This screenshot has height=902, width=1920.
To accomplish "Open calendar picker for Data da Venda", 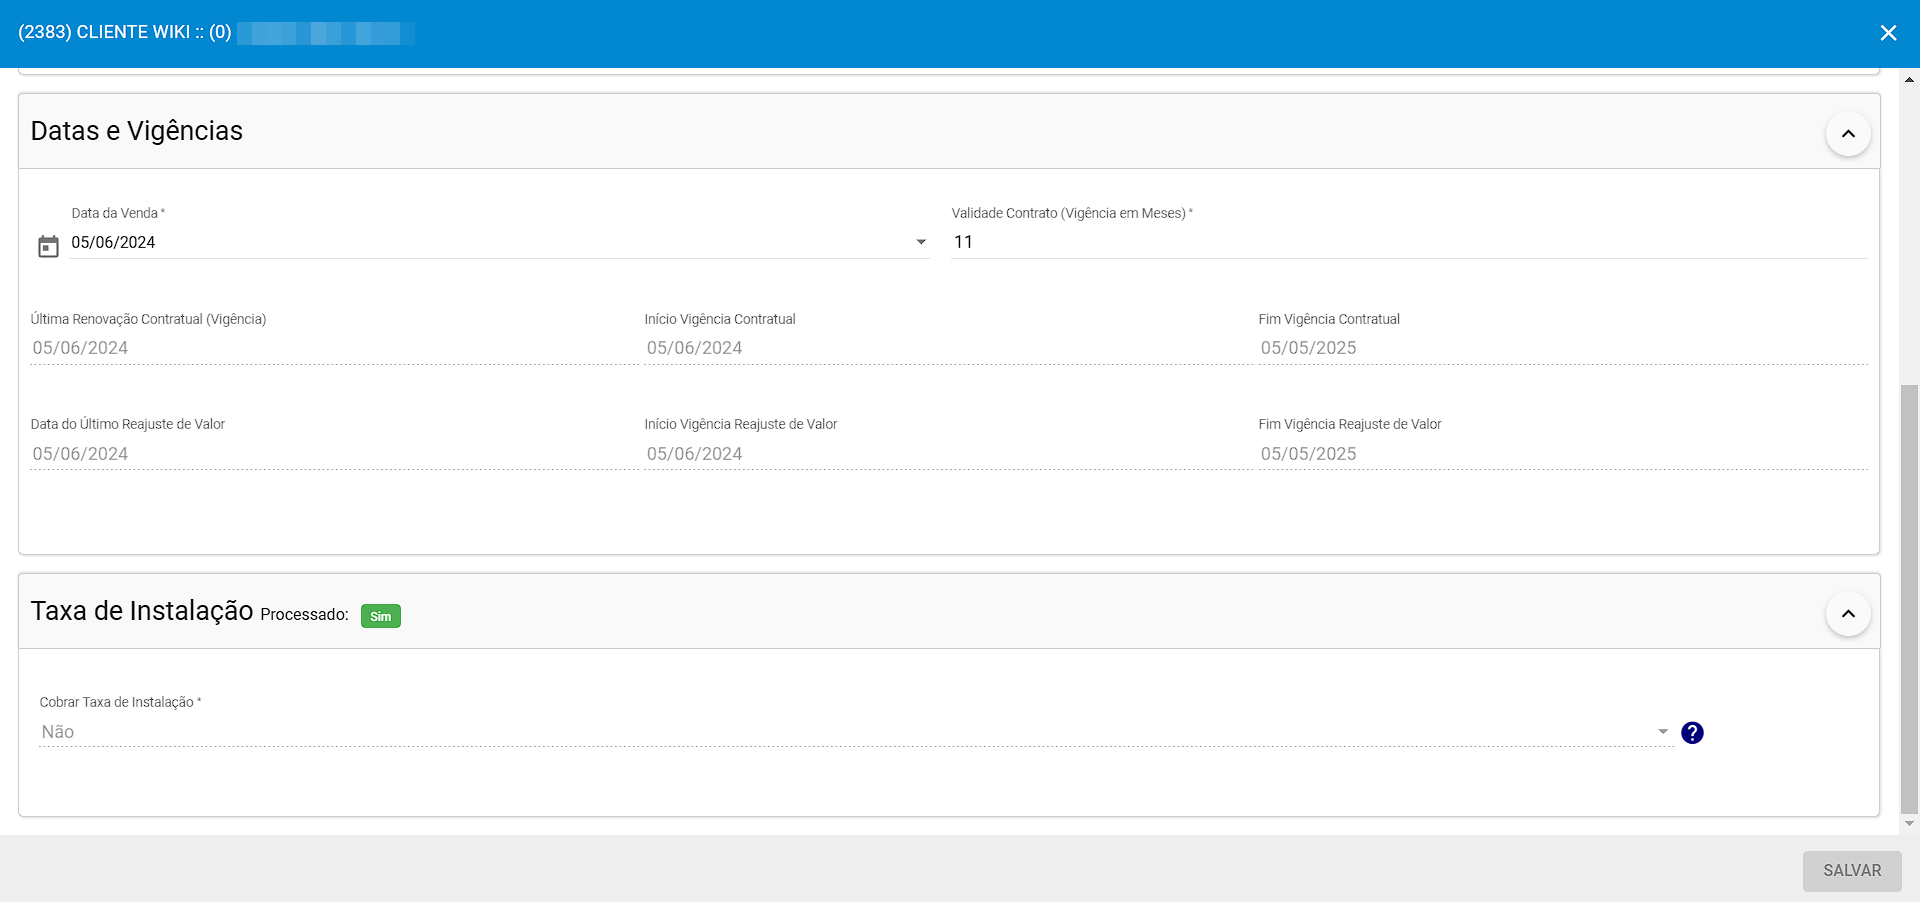I will 48,246.
